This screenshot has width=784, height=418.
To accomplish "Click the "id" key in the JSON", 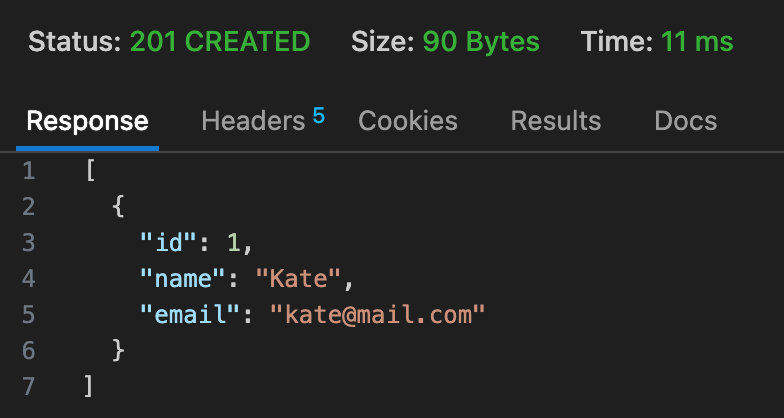I will pyautogui.click(x=168, y=243).
